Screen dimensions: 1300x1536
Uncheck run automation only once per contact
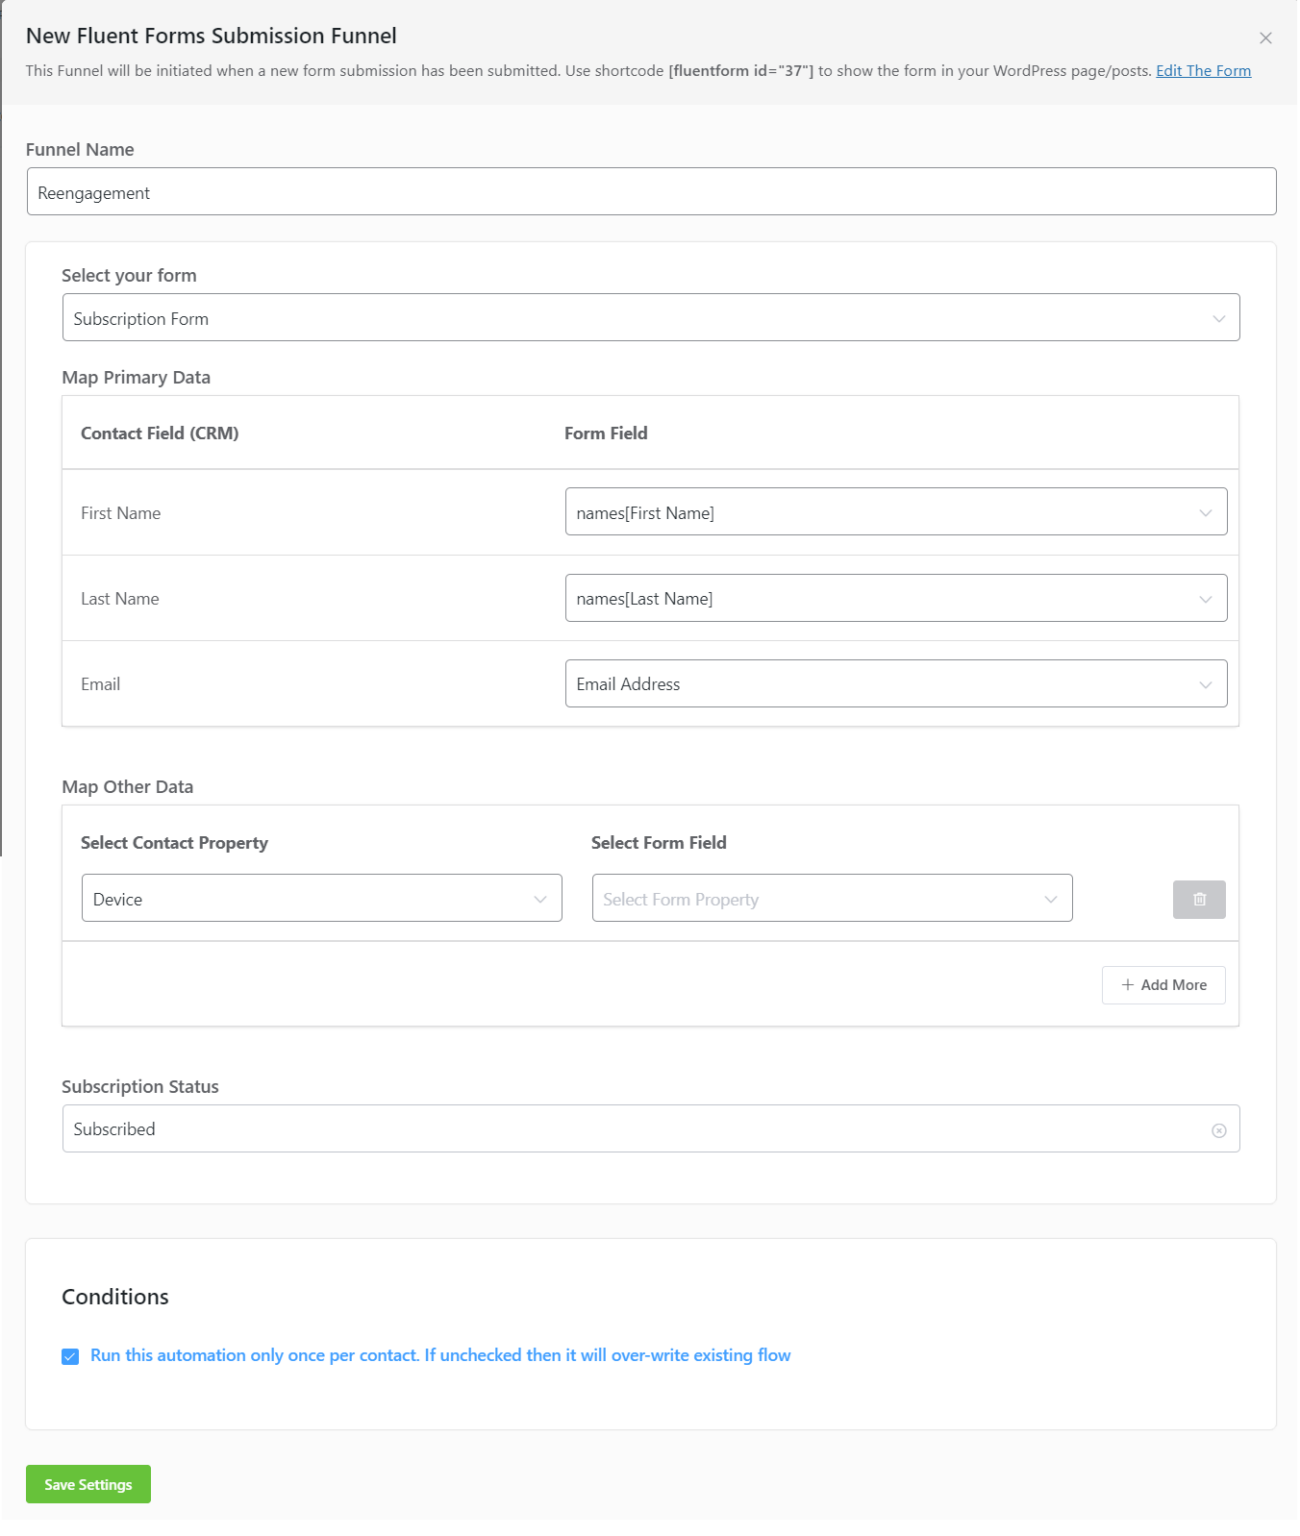(x=69, y=1356)
